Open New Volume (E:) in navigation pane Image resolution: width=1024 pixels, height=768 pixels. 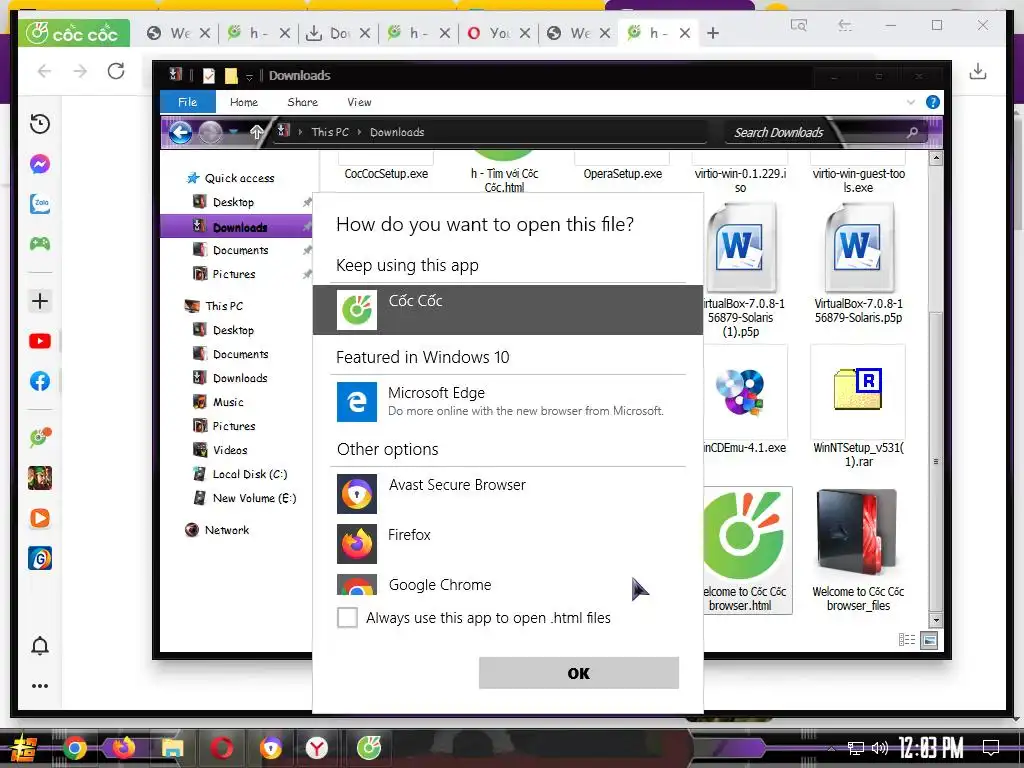coord(254,498)
